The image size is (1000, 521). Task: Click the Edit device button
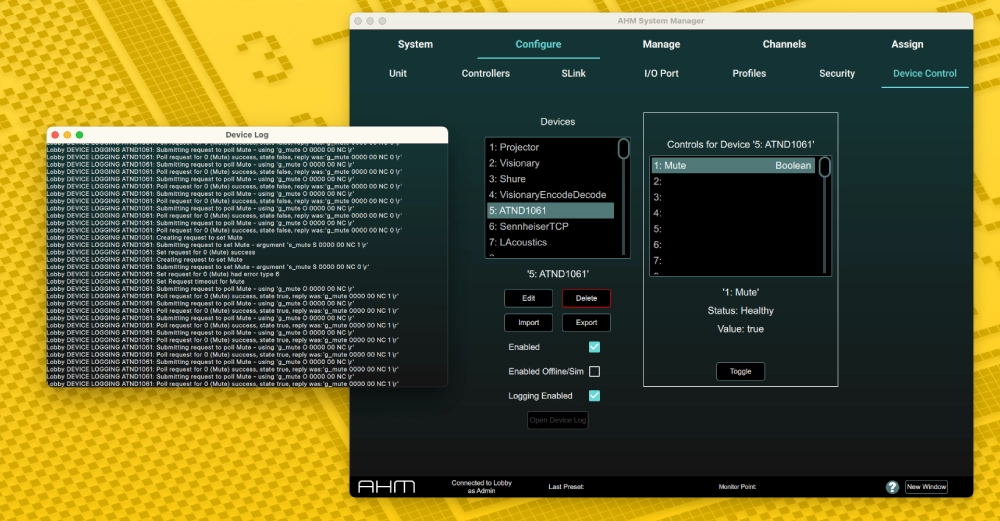point(529,298)
